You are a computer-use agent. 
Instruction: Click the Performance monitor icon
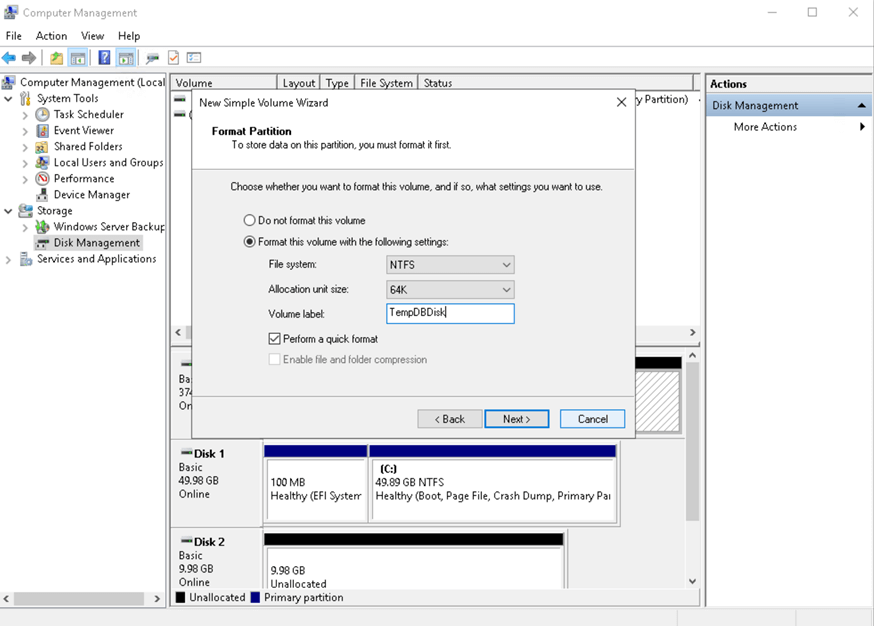coord(43,179)
